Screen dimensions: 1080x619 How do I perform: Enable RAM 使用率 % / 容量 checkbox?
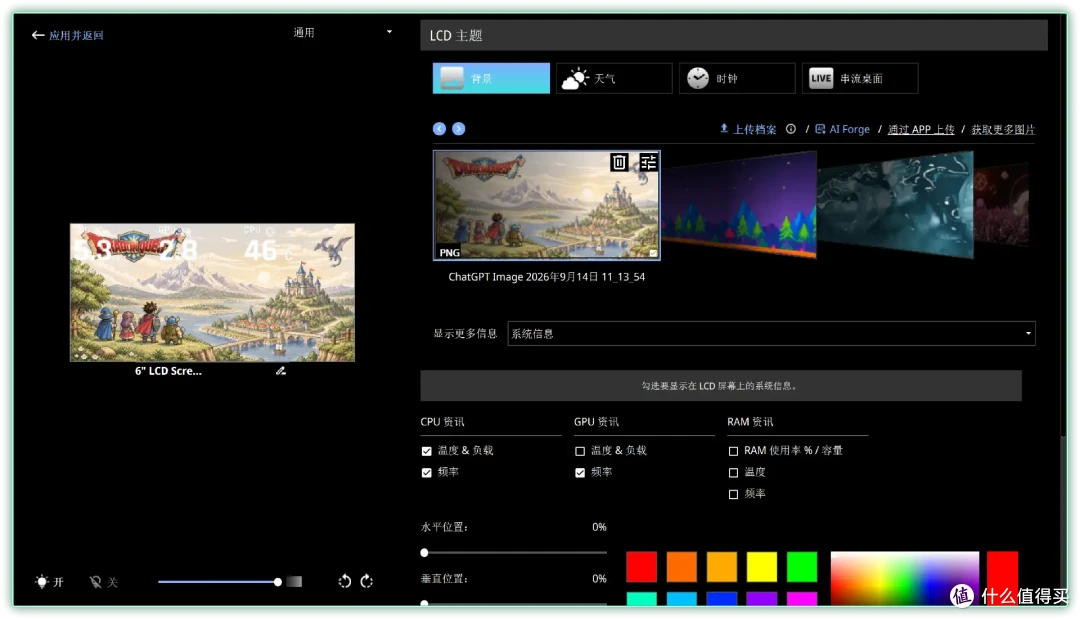[733, 451]
